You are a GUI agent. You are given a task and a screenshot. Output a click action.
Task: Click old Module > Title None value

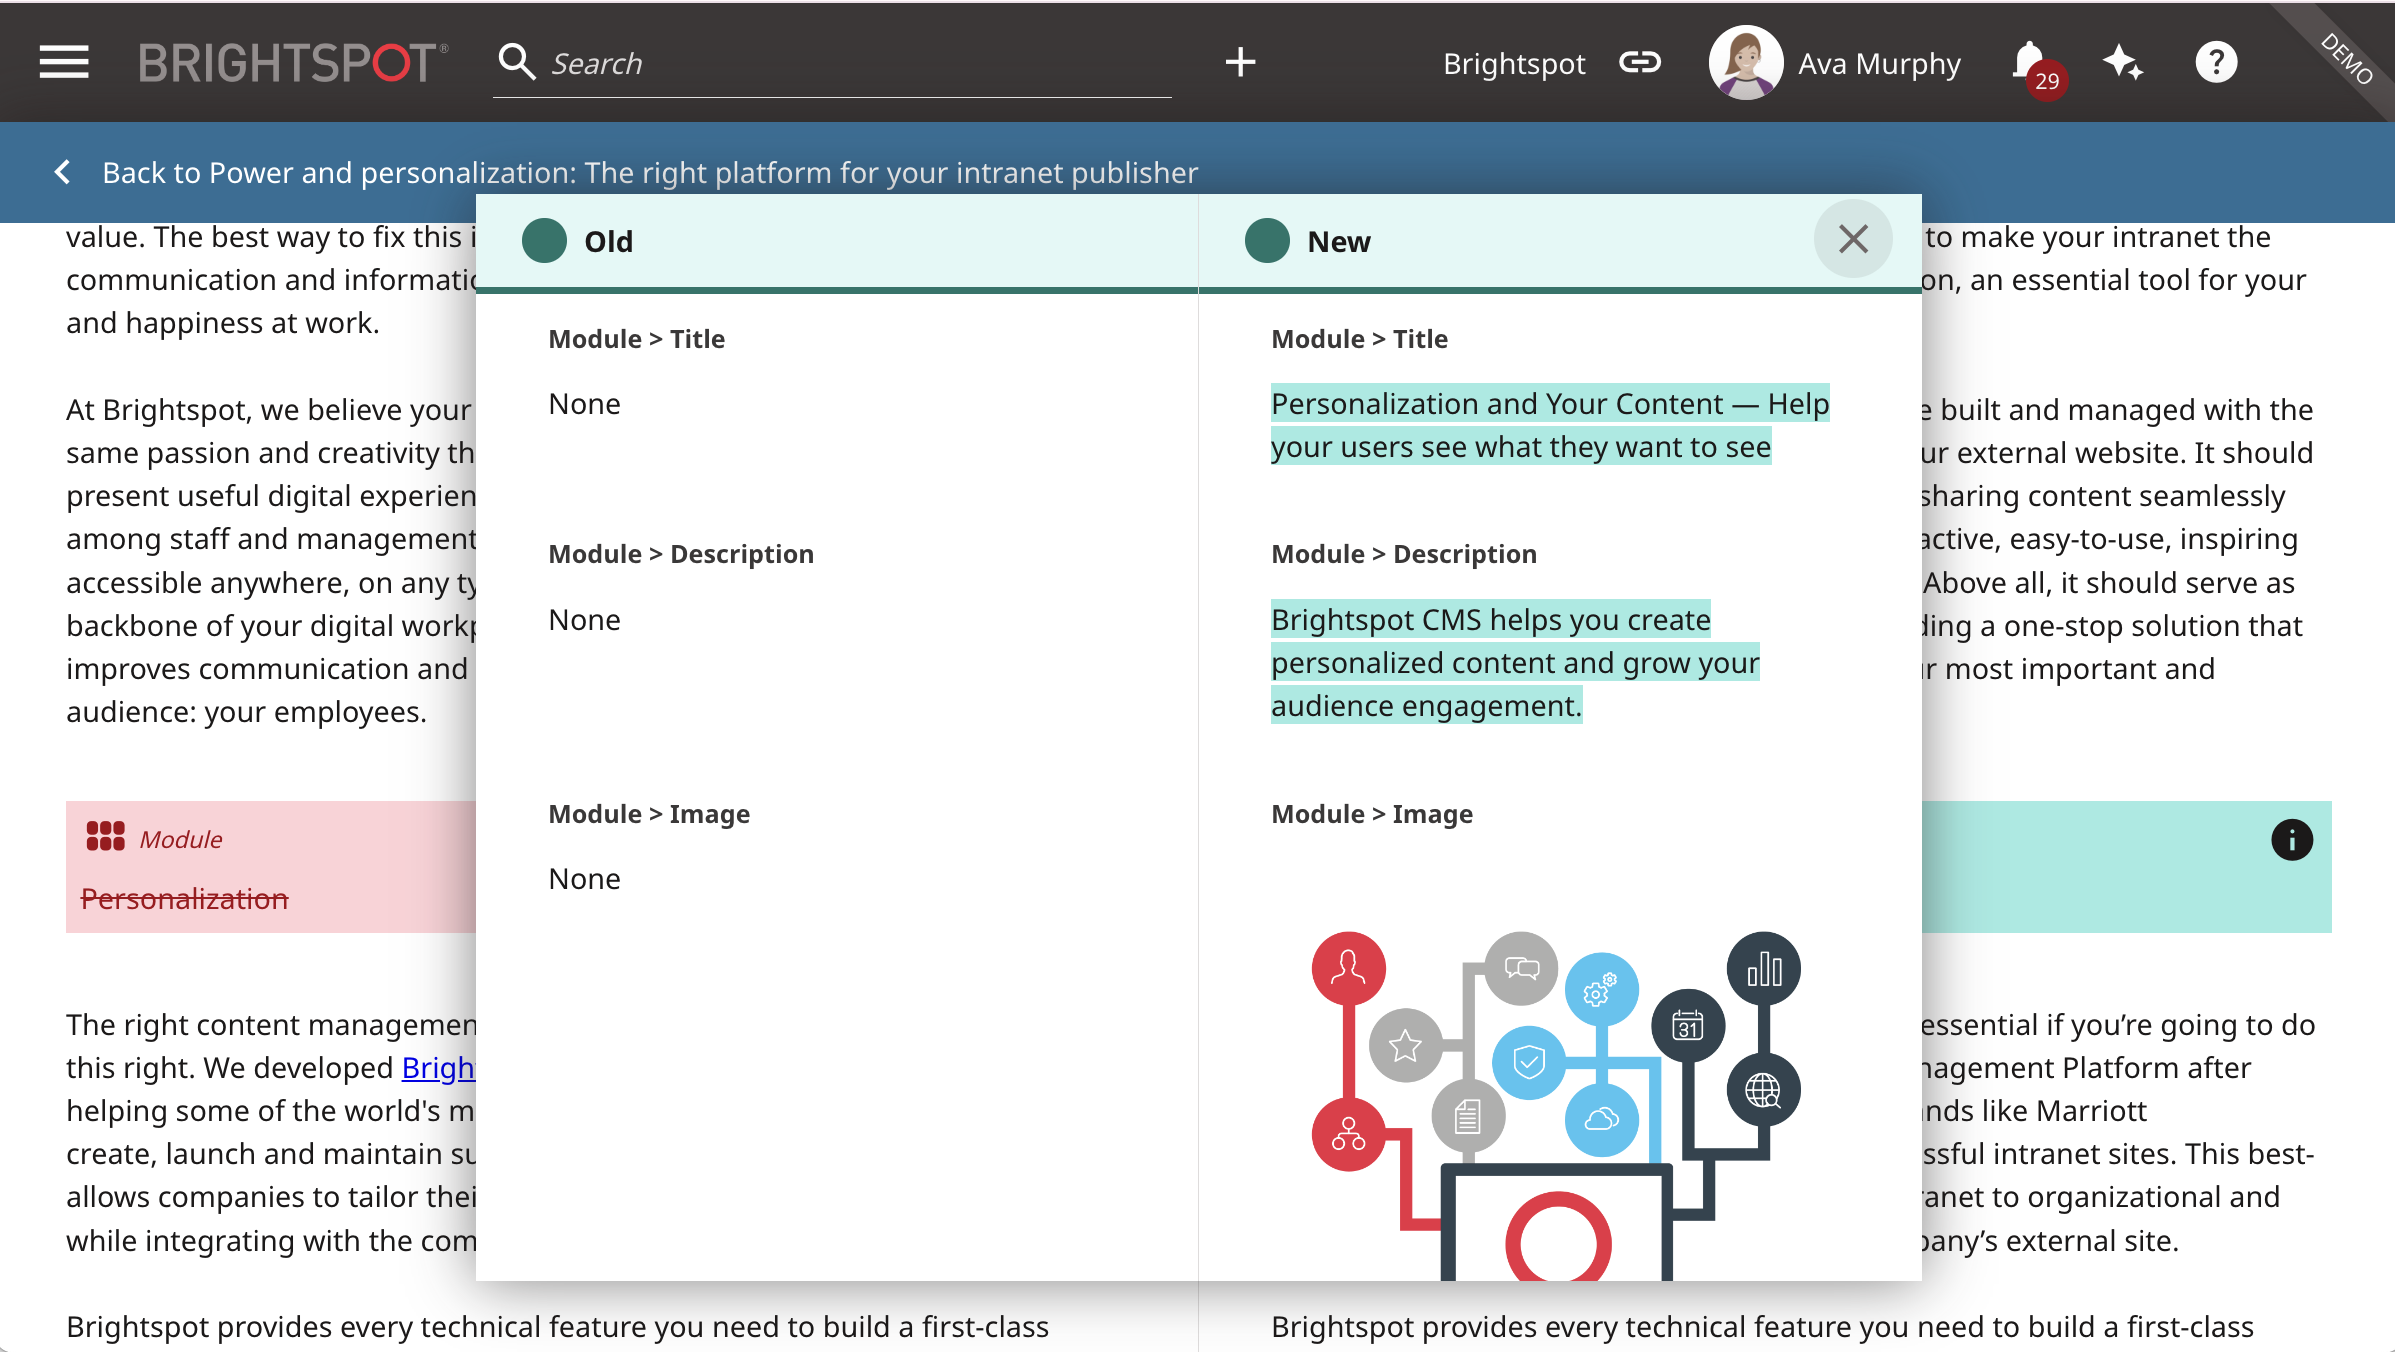[584, 404]
